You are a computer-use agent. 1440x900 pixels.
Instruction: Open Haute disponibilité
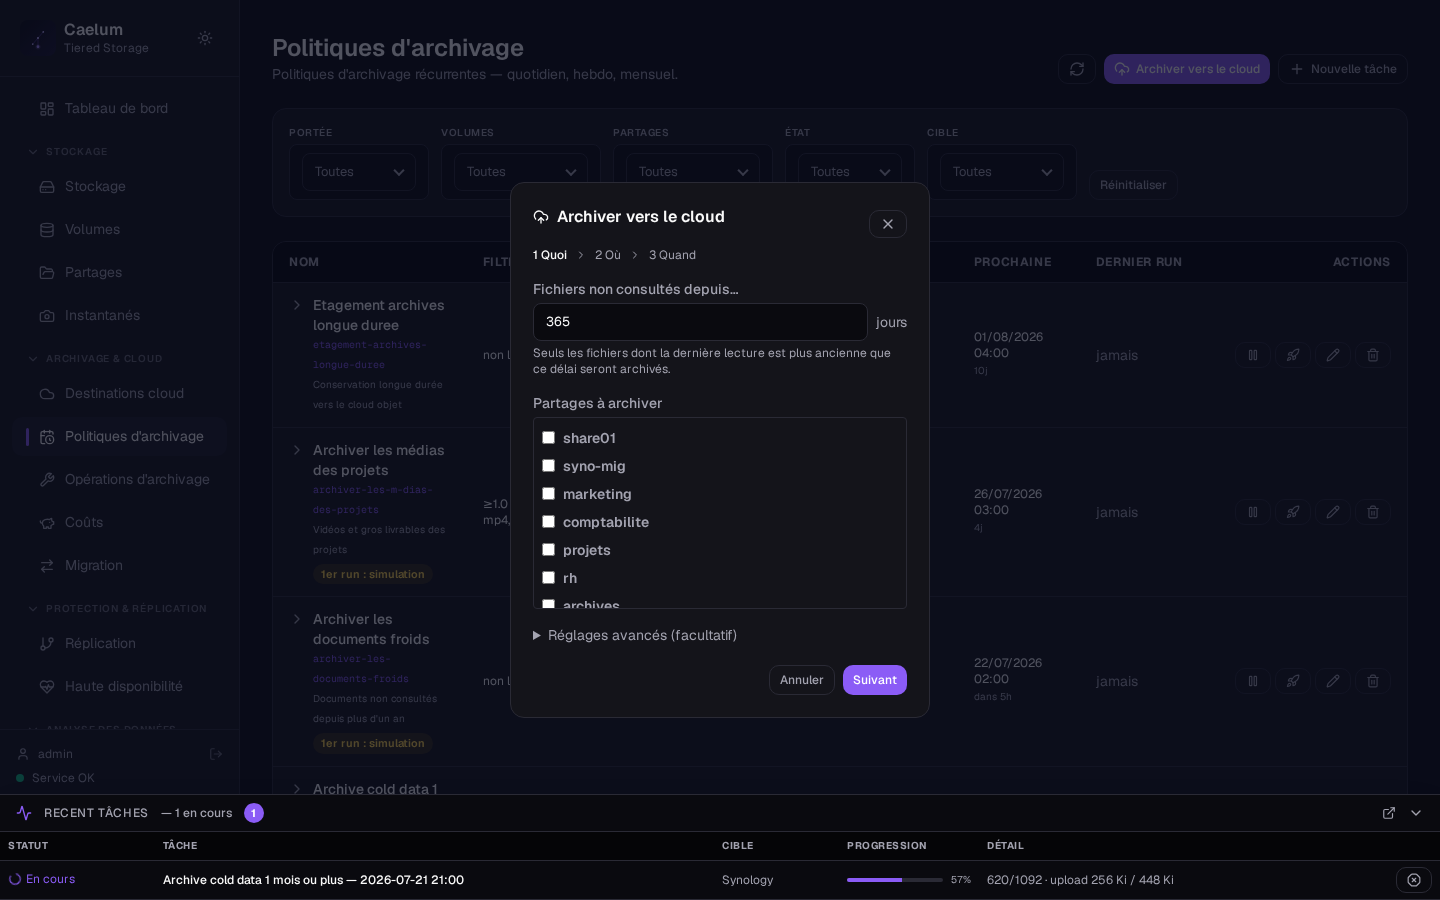pos(119,686)
